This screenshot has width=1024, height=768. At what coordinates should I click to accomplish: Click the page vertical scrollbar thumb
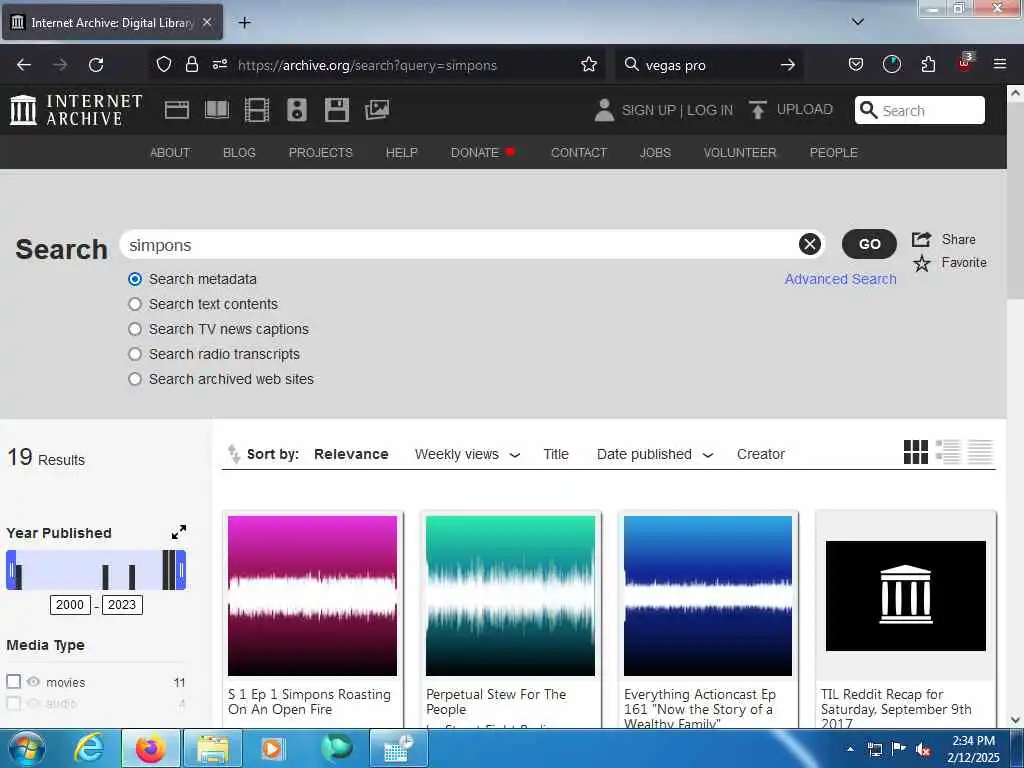(1015, 202)
